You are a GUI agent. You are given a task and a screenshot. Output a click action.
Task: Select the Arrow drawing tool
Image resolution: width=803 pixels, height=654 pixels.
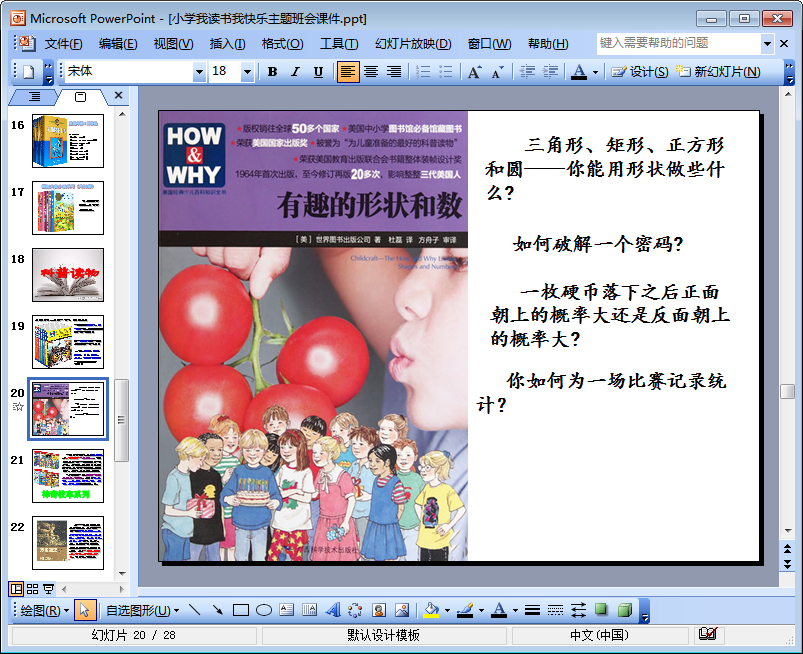coord(218,610)
